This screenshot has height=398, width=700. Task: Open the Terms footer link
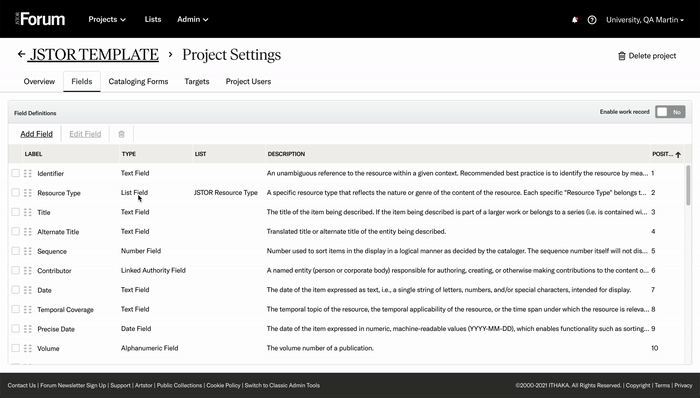click(662, 386)
